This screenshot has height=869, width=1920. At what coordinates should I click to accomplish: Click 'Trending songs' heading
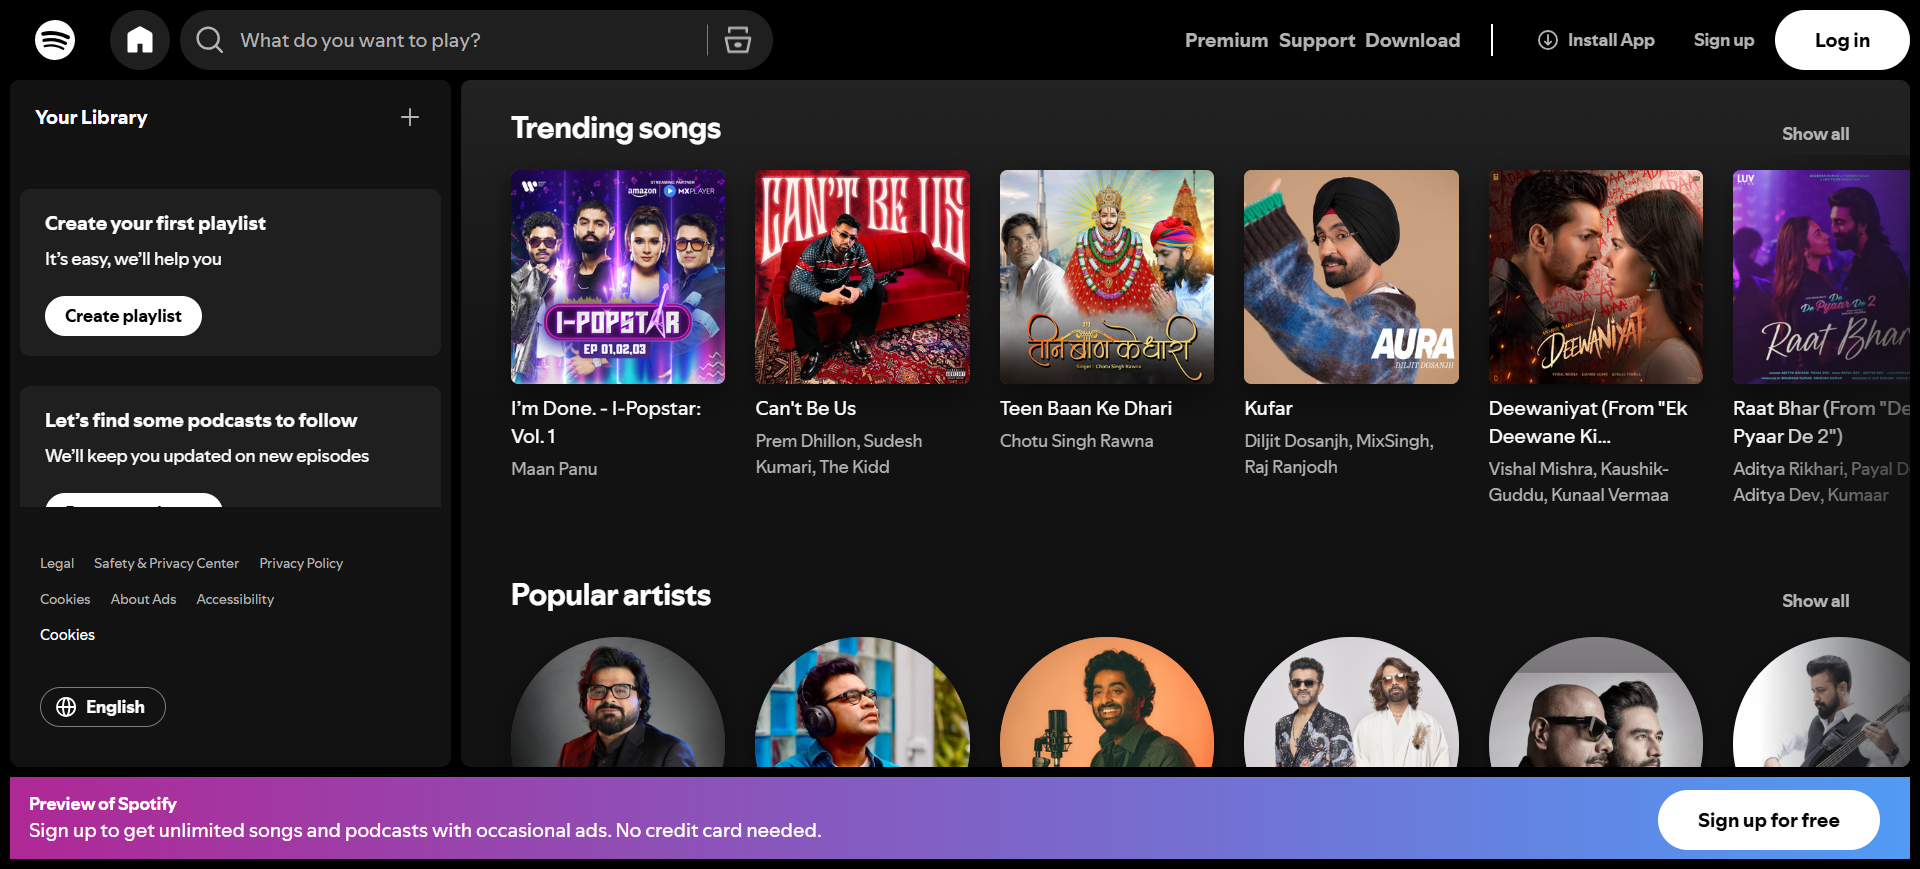tap(616, 128)
